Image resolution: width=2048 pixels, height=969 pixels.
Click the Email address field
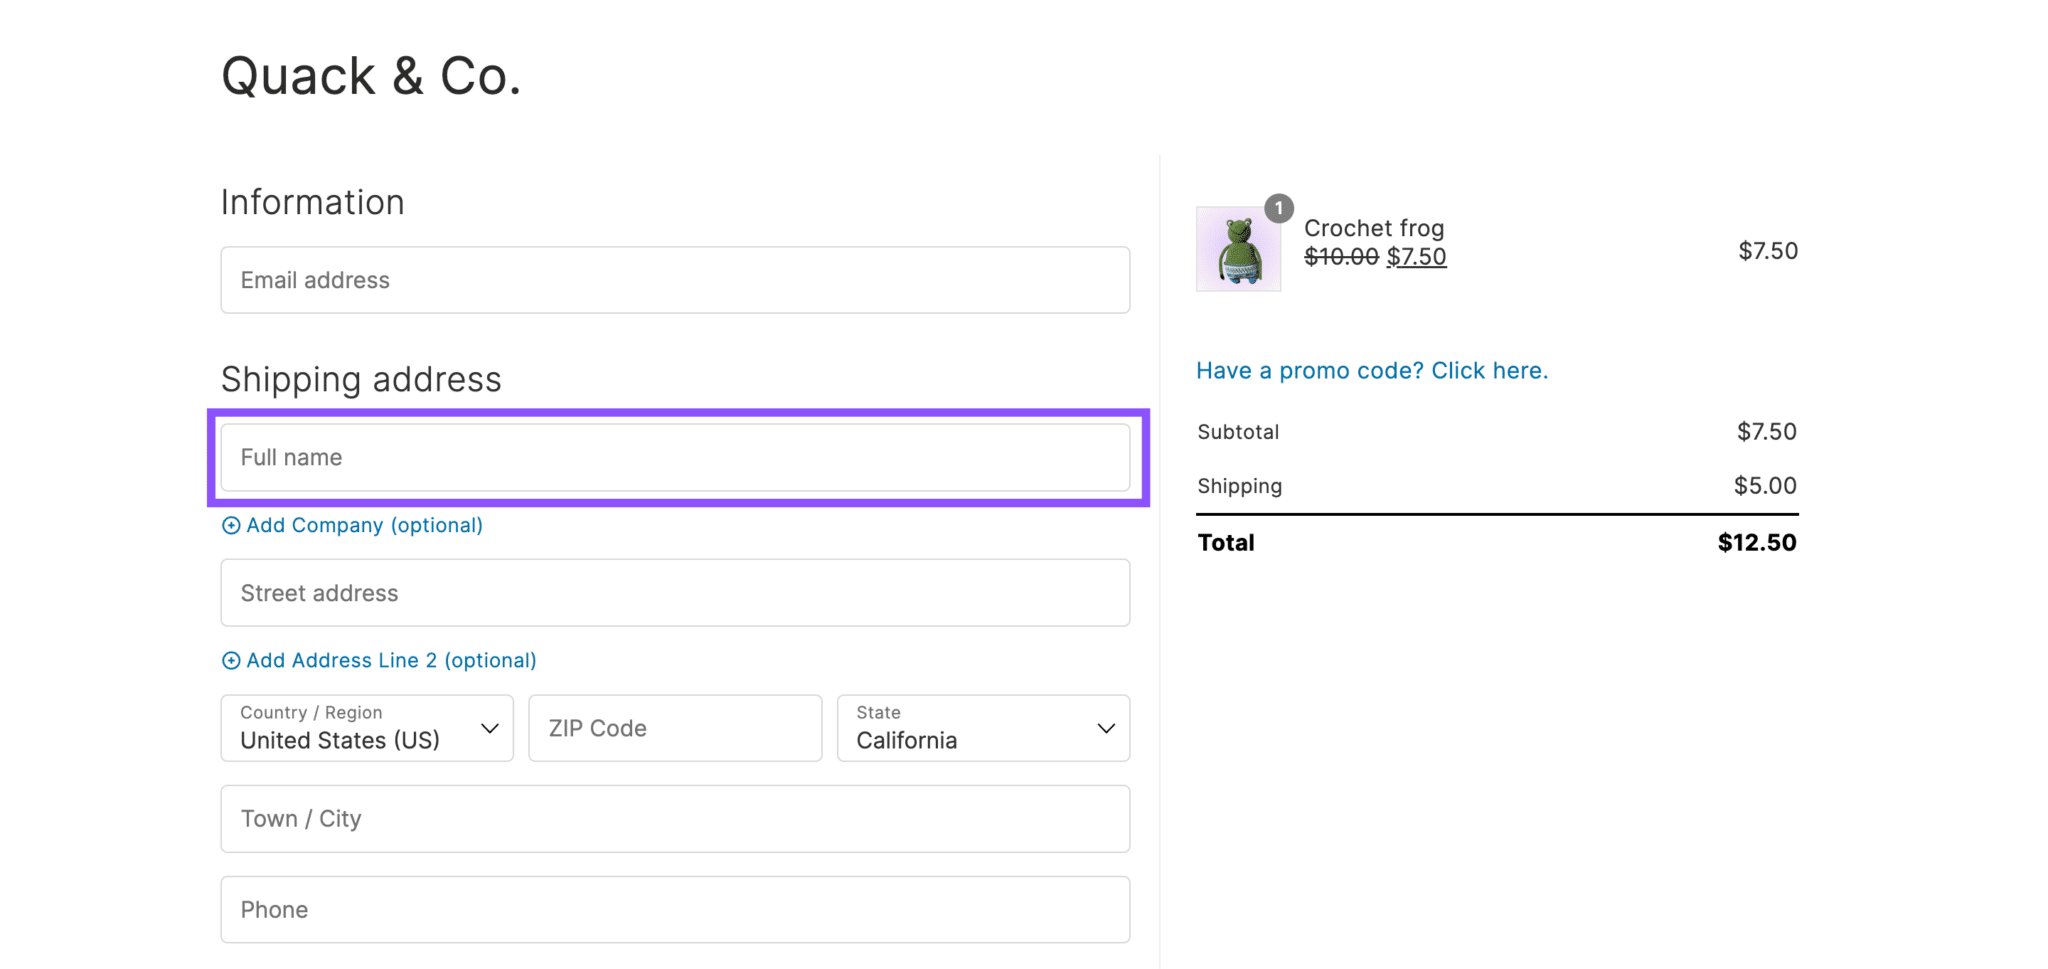tap(676, 280)
